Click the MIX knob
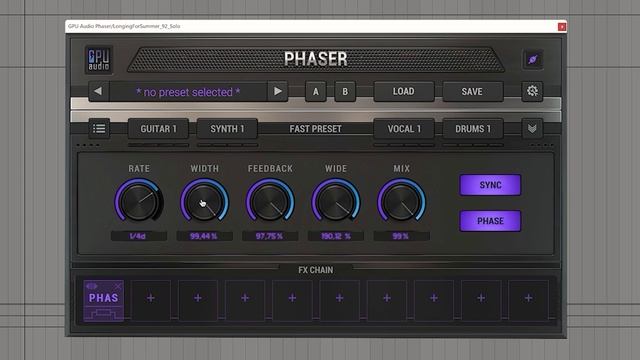Image resolution: width=640 pixels, height=360 pixels. (401, 202)
